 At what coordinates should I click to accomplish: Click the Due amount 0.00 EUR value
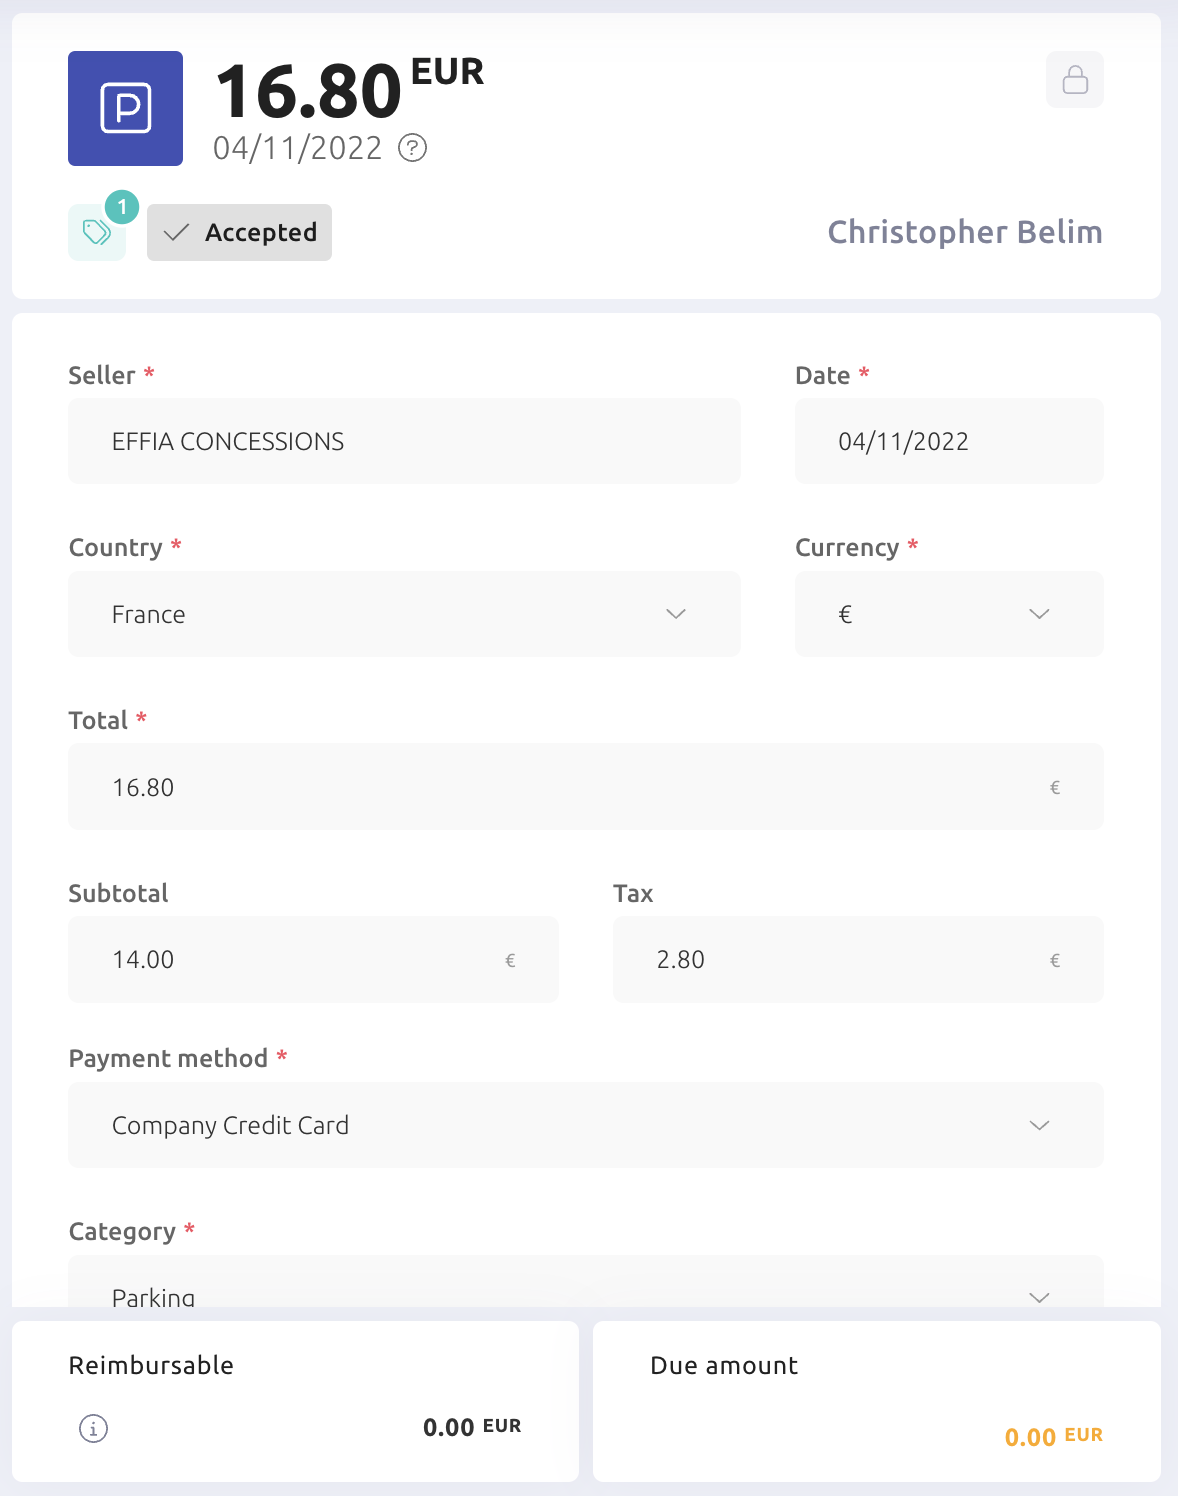pyautogui.click(x=1054, y=1437)
